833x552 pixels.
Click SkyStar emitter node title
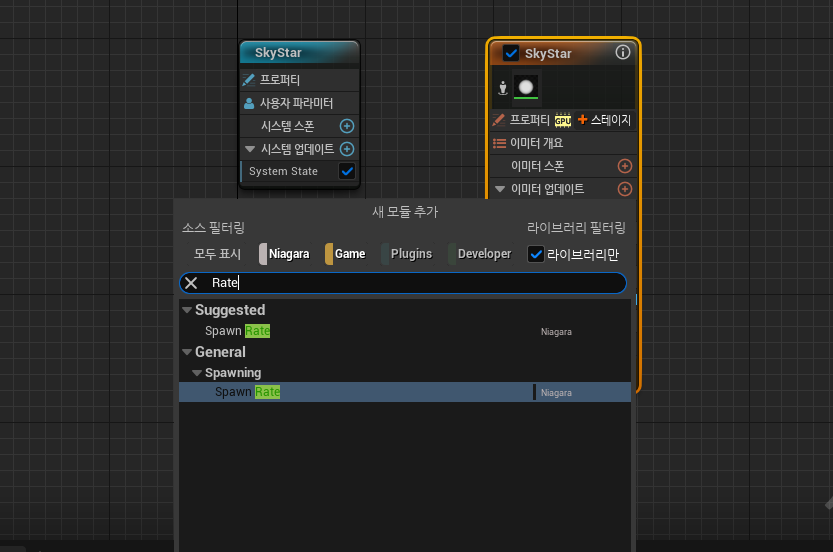[548, 54]
